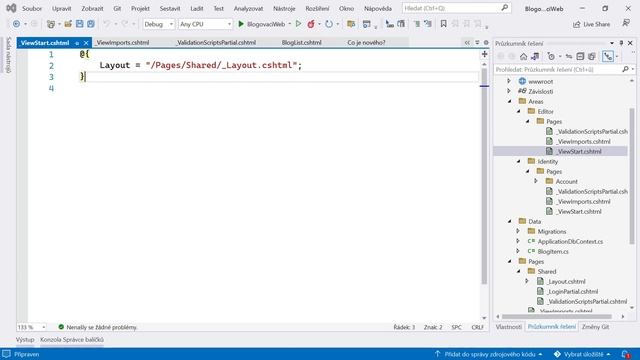Viewport: 640px width, 360px height.
Task: Toggle Show All Files in Solution Explorer
Action: click(x=591, y=56)
